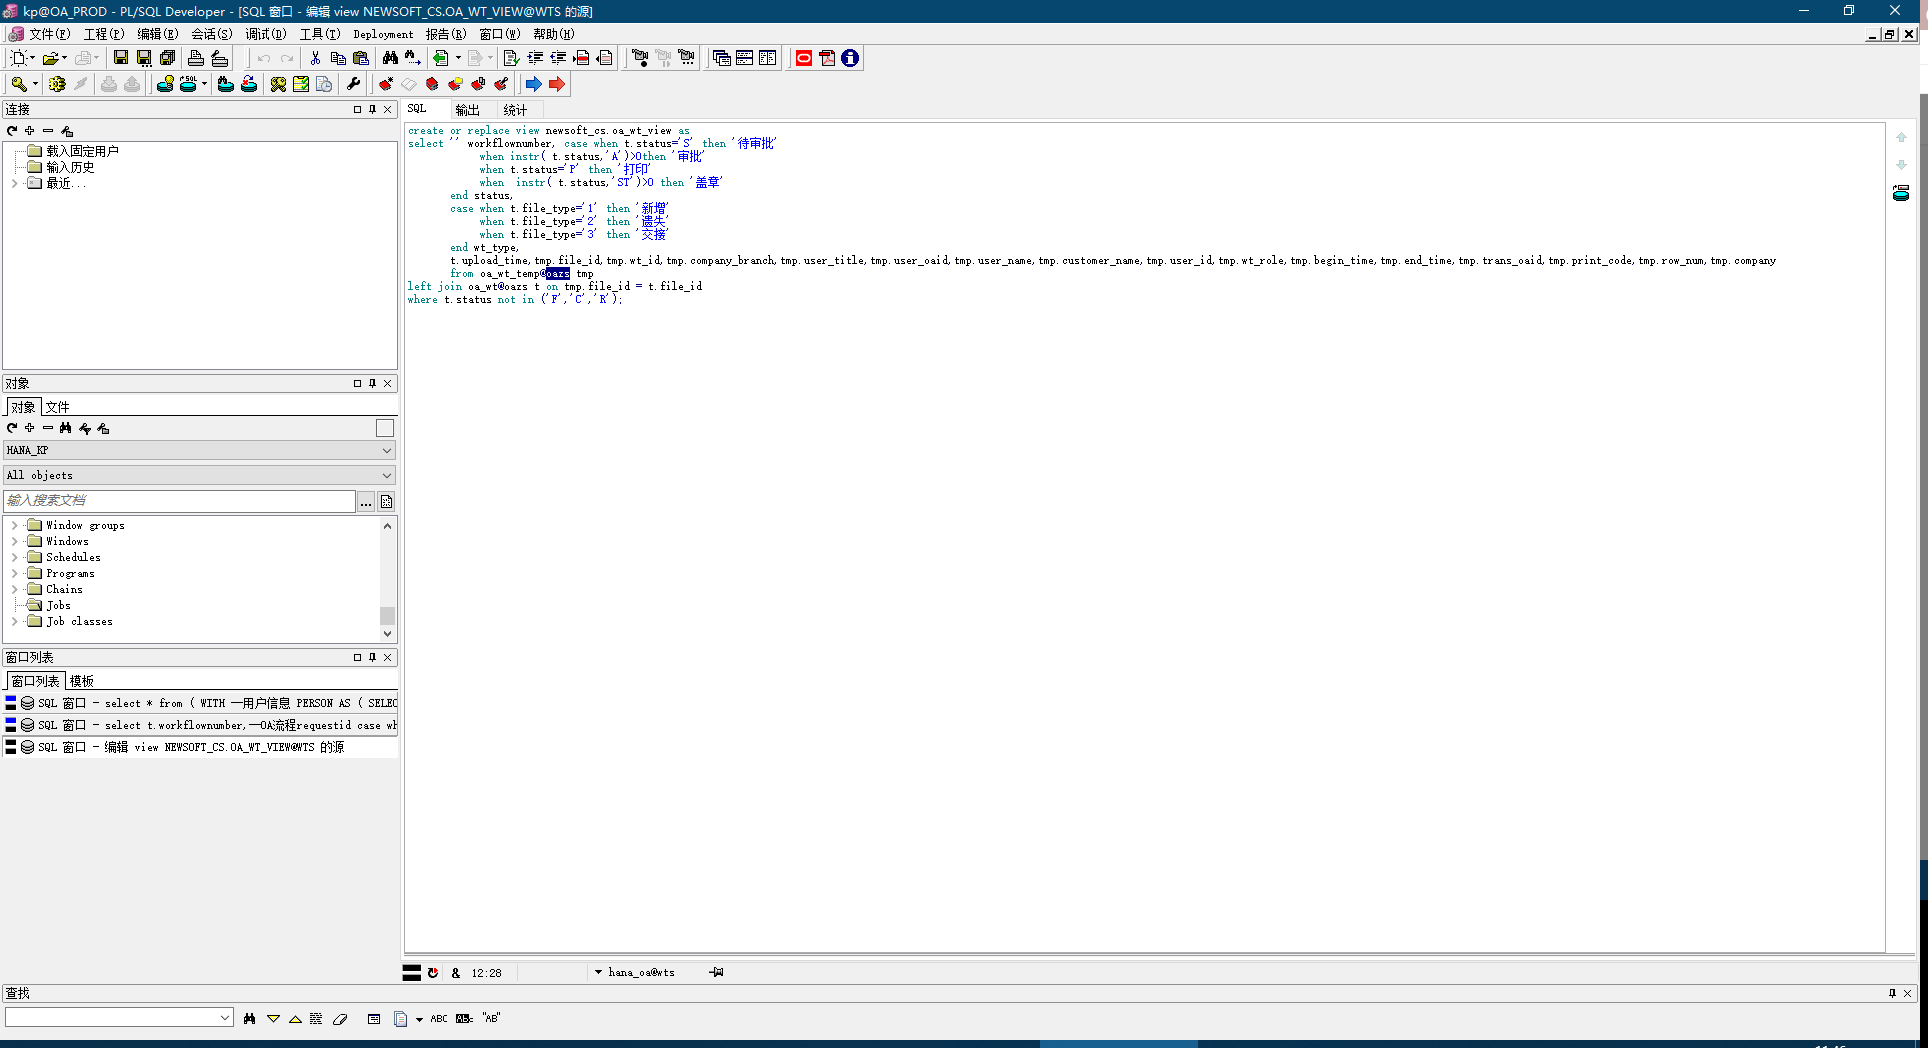
Task: Click the New document toolbar icon
Action: coord(18,58)
